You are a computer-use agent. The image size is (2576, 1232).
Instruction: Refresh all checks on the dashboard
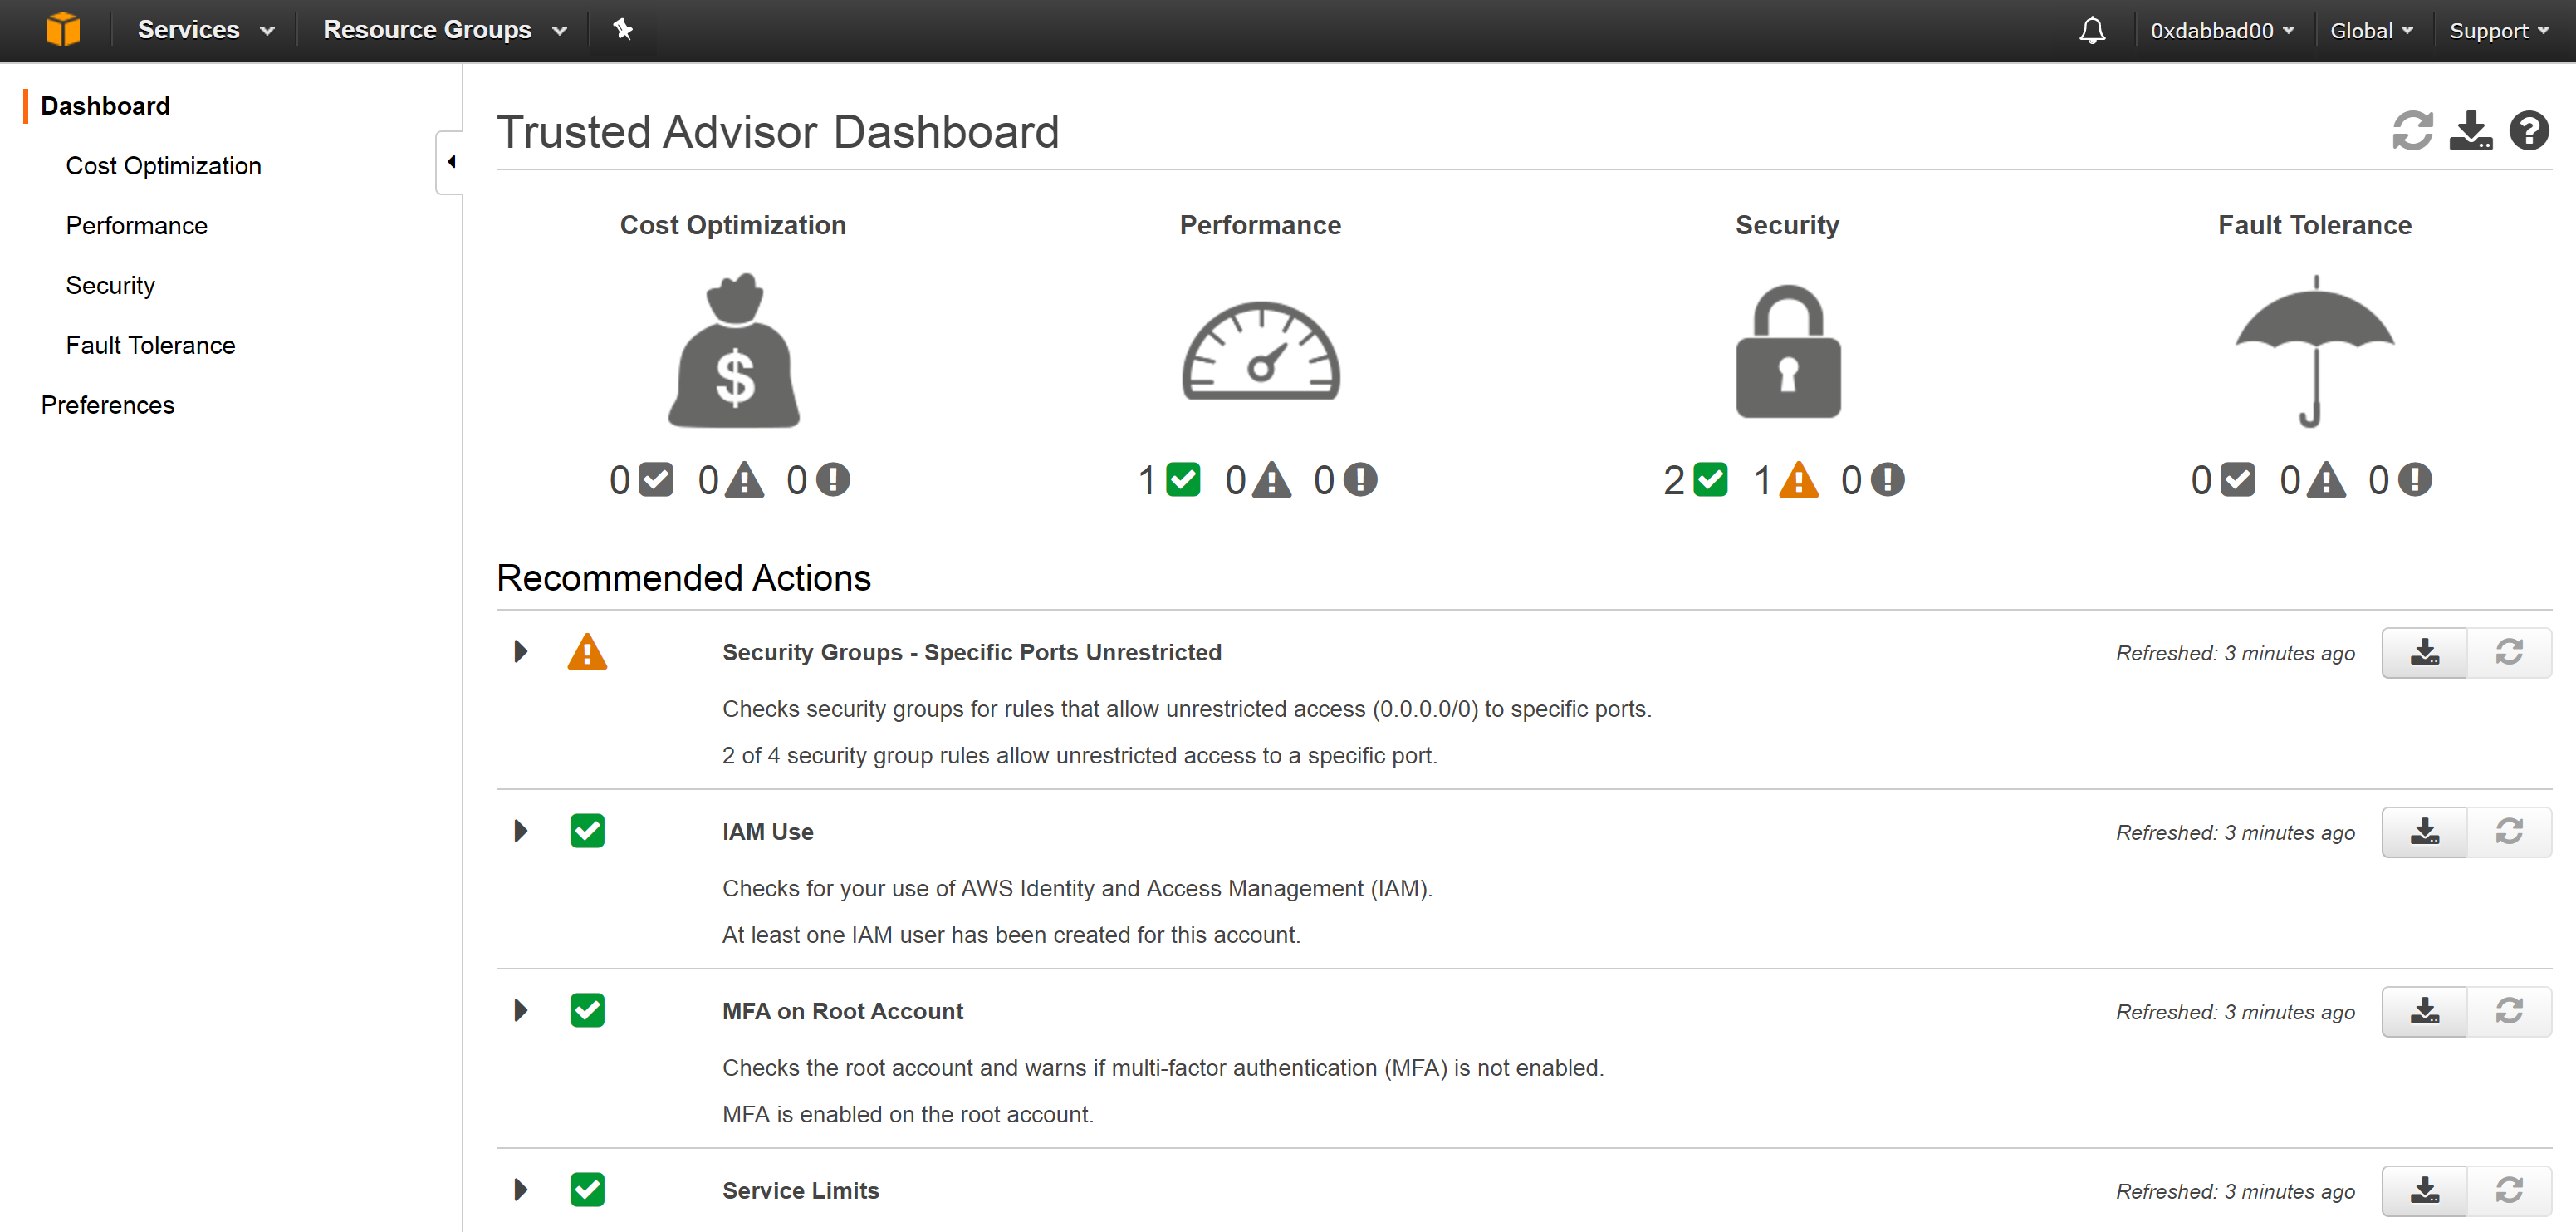point(2412,131)
